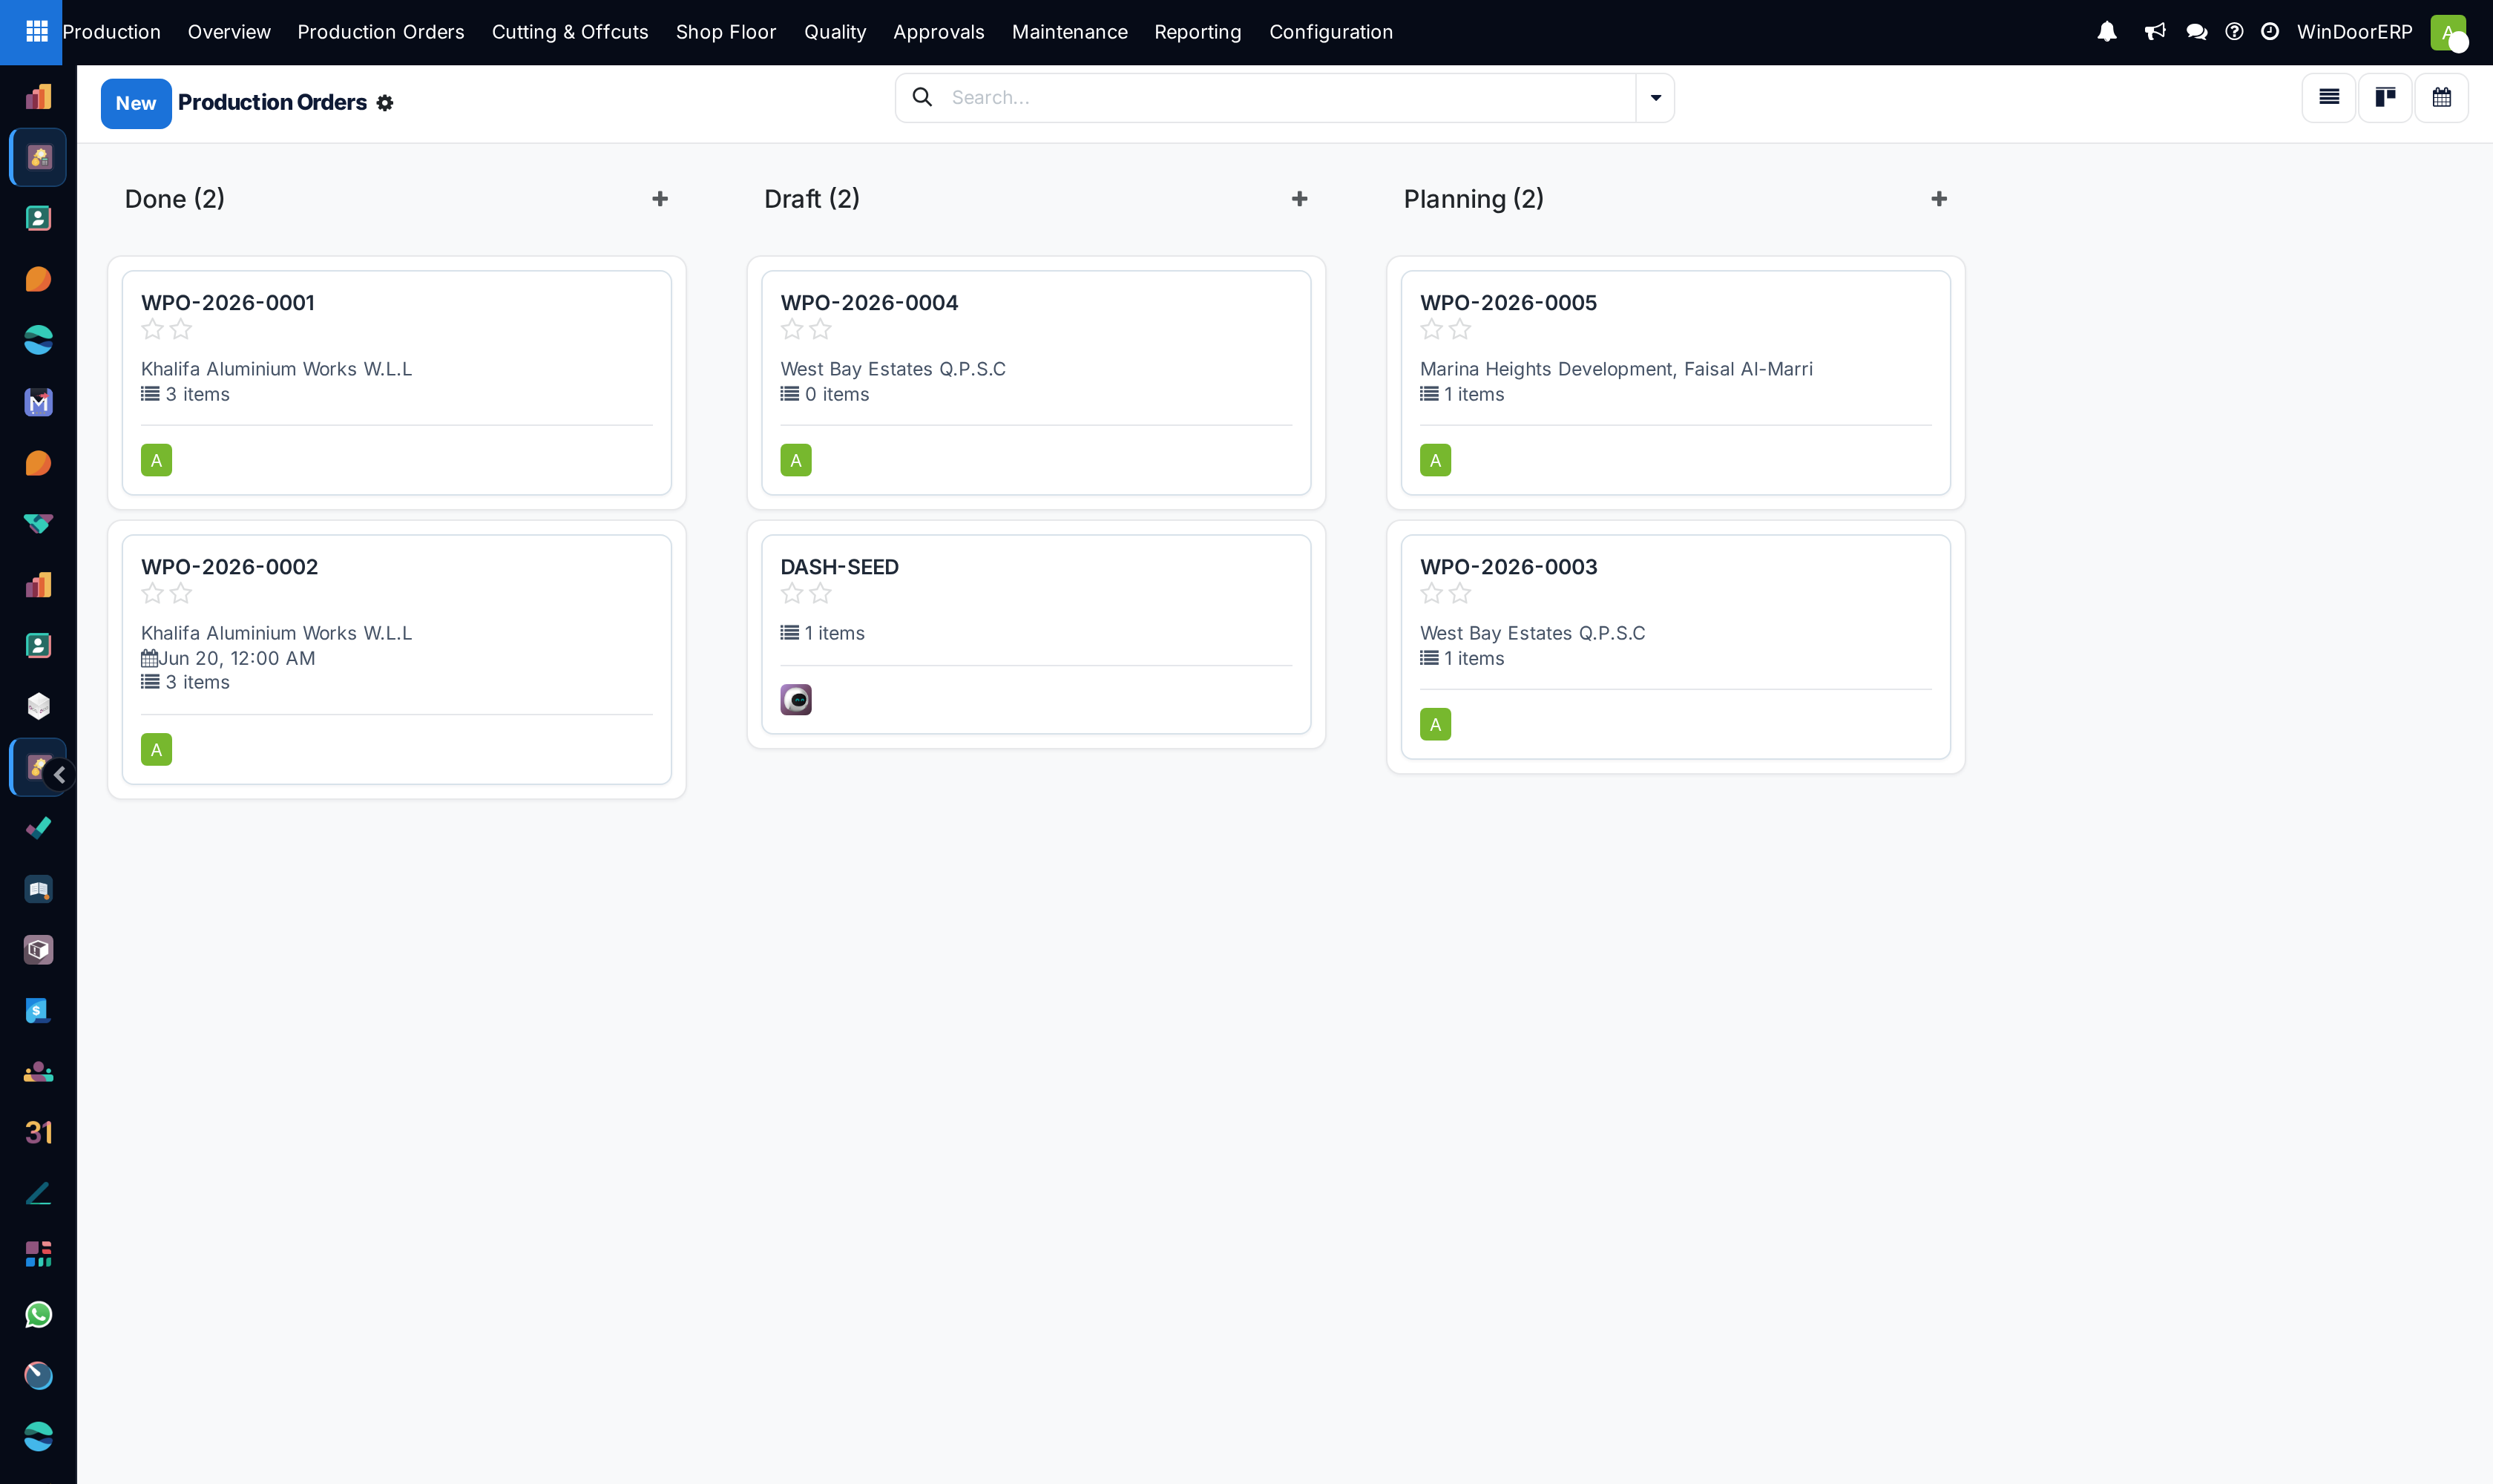The width and height of the screenshot is (2493, 1484).
Task: Switch to list view
Action: [2329, 98]
